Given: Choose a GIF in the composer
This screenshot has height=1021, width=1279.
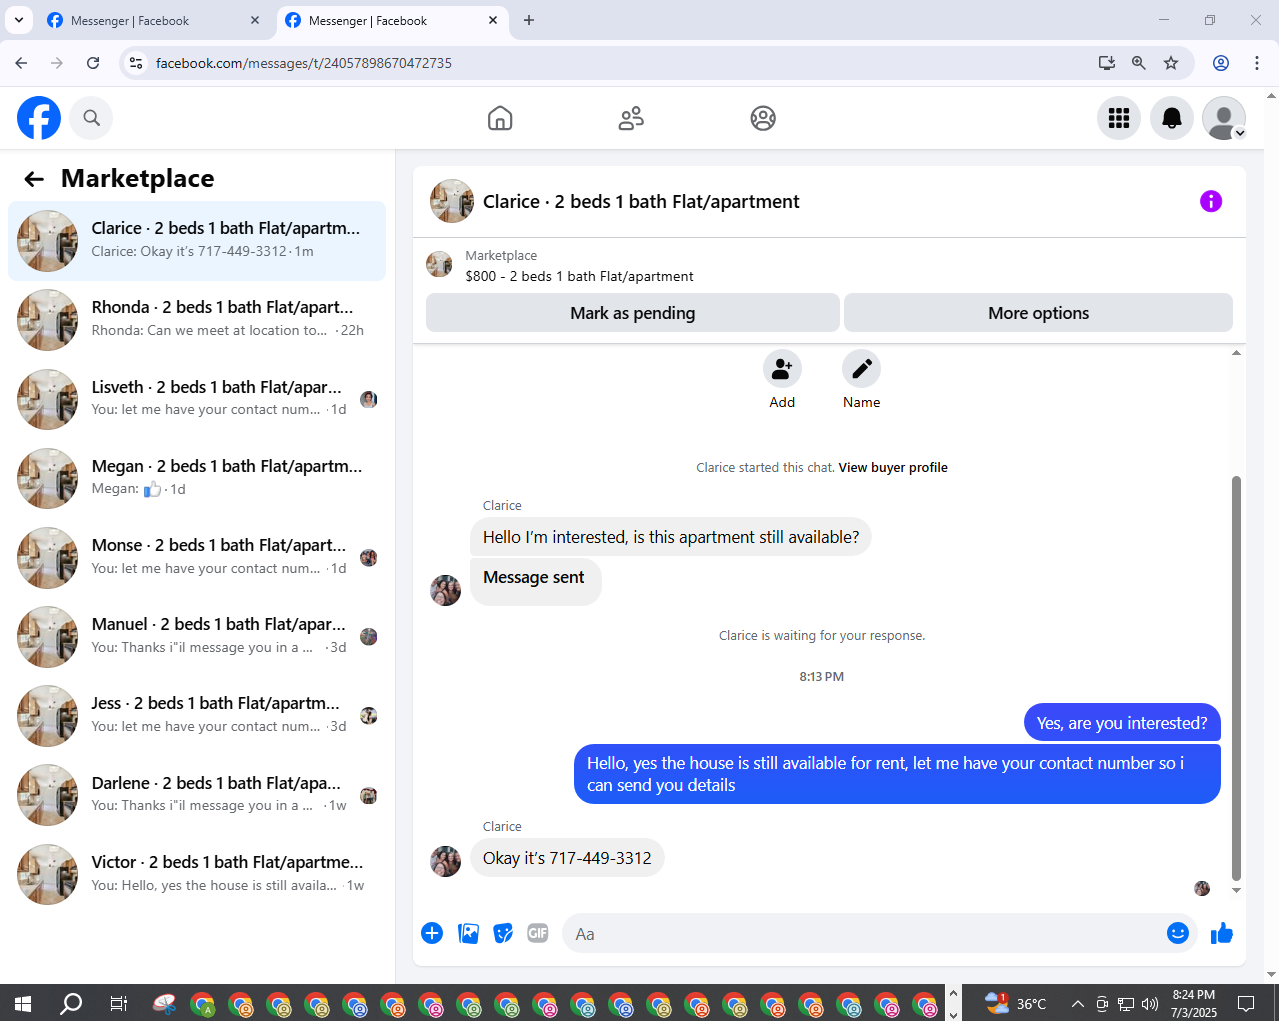Looking at the screenshot, I should (x=538, y=933).
